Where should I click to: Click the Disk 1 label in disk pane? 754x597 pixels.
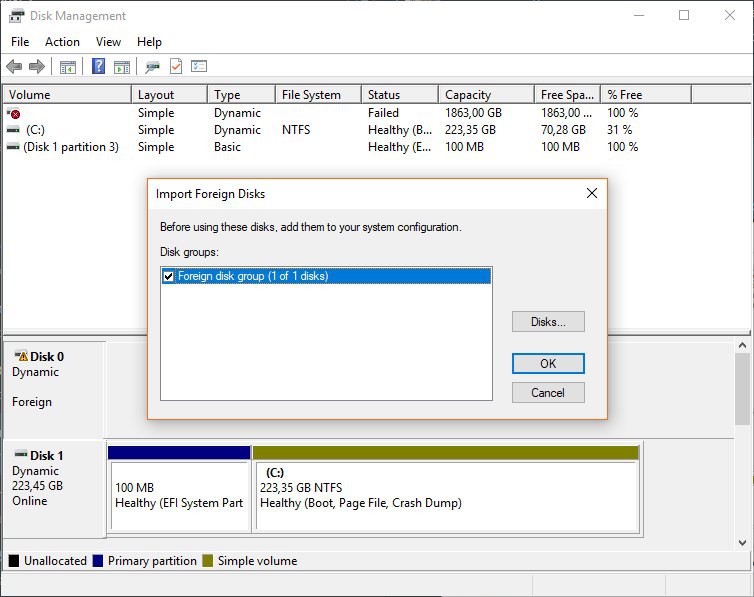[x=46, y=455]
